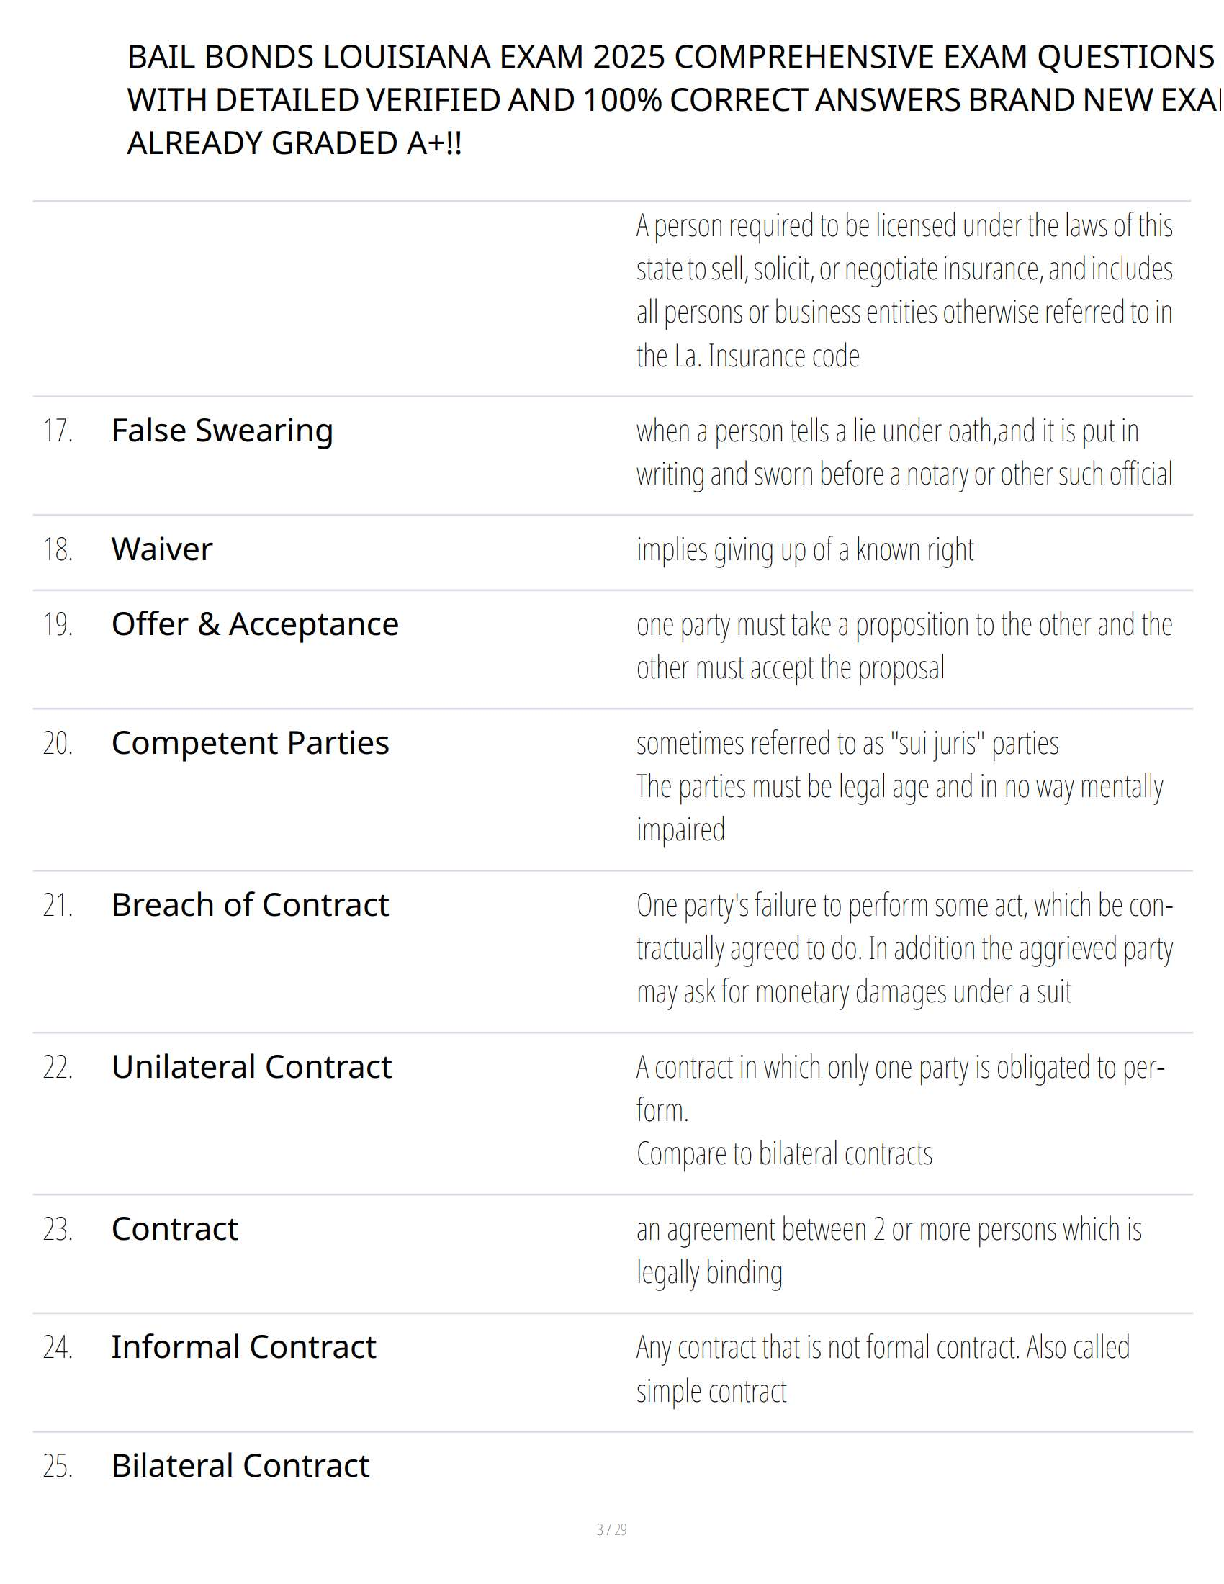Select the "Offer & Acceptance" term
Image resolution: width=1224 pixels, height=1584 pixels.
click(x=255, y=624)
